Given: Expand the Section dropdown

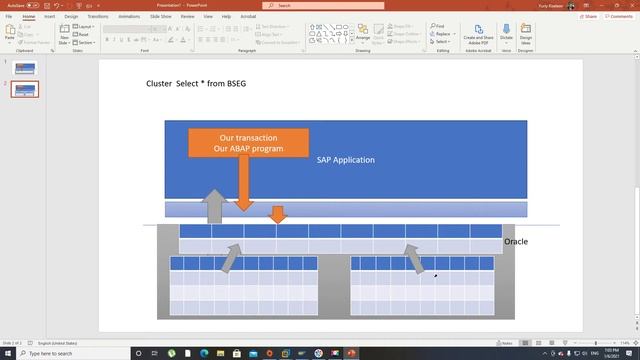Looking at the screenshot, I should click(84, 42).
